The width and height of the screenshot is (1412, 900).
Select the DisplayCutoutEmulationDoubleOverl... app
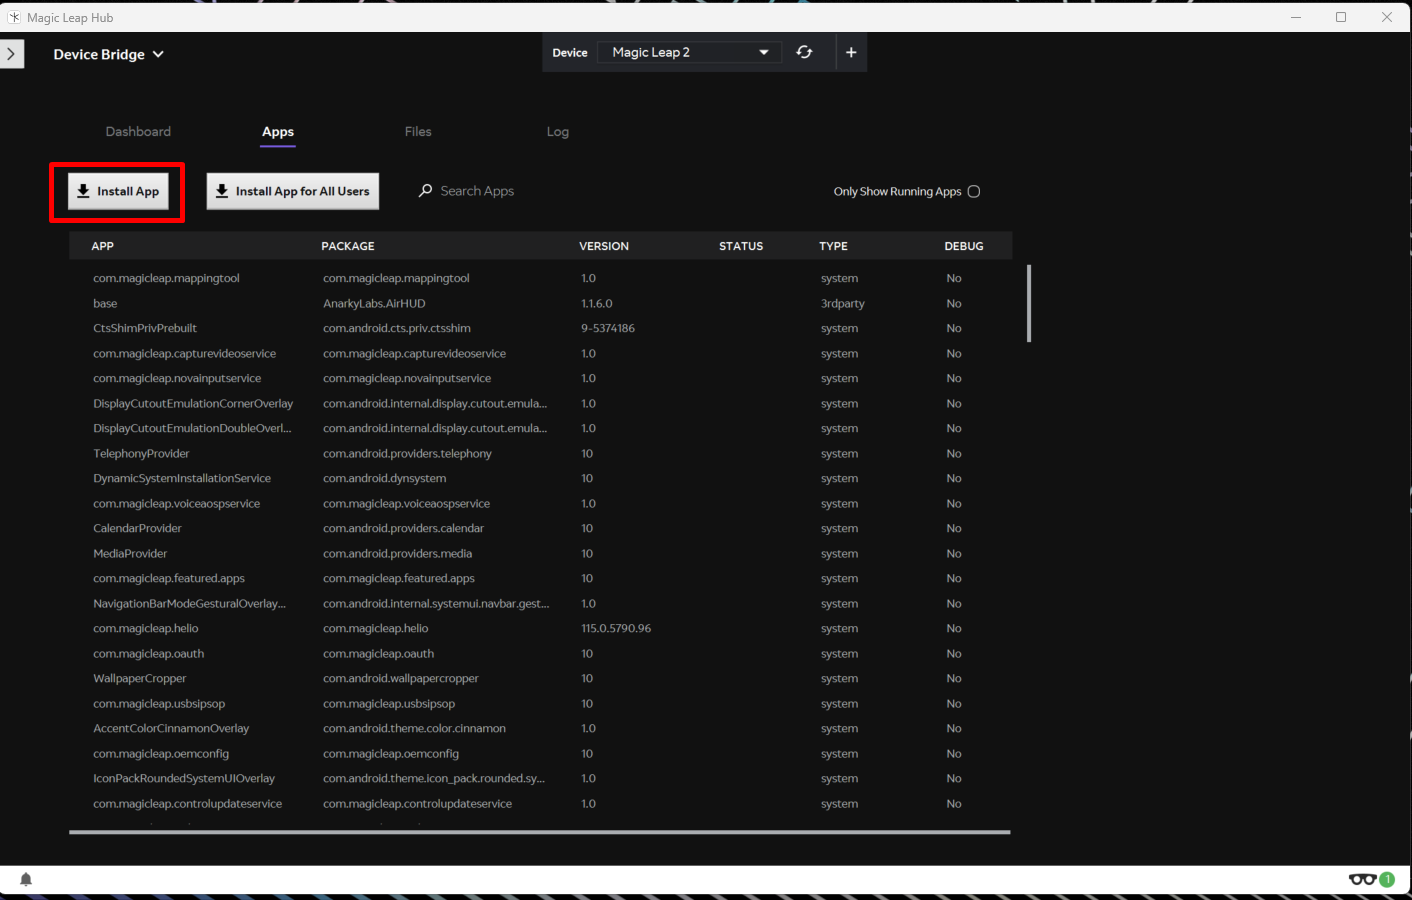coord(192,428)
